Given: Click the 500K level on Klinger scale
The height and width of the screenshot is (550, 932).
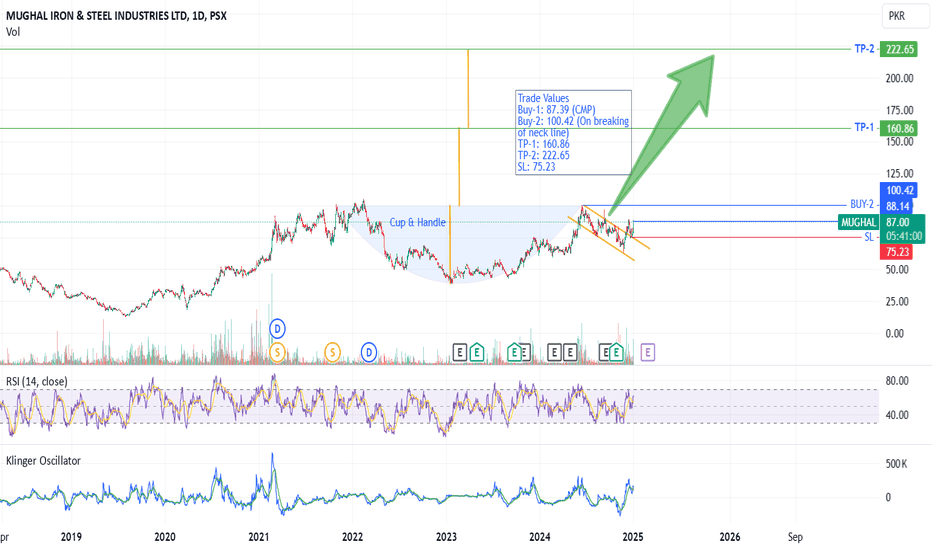Looking at the screenshot, I should coord(896,464).
